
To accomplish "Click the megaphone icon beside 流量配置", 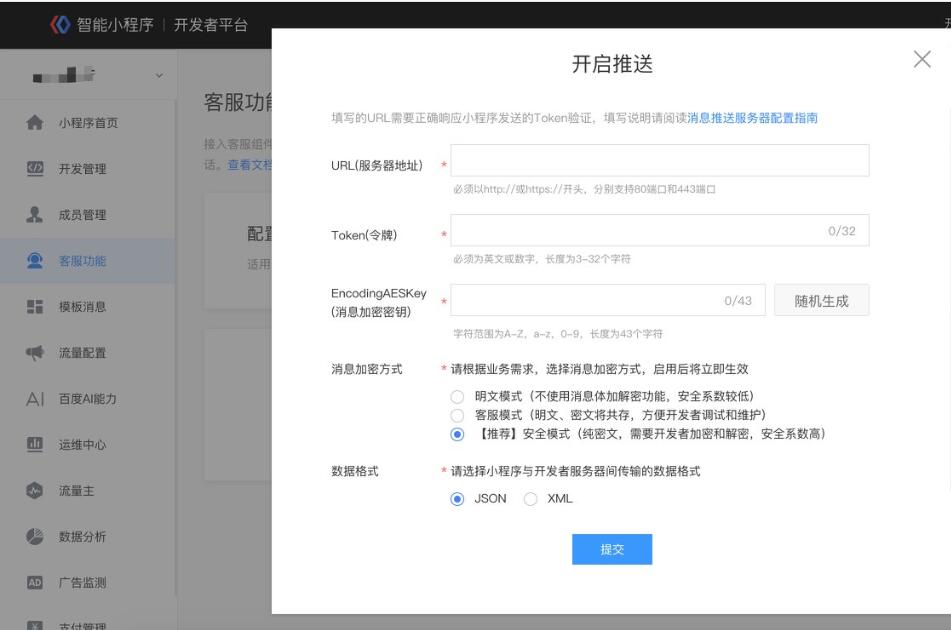I will click(35, 352).
